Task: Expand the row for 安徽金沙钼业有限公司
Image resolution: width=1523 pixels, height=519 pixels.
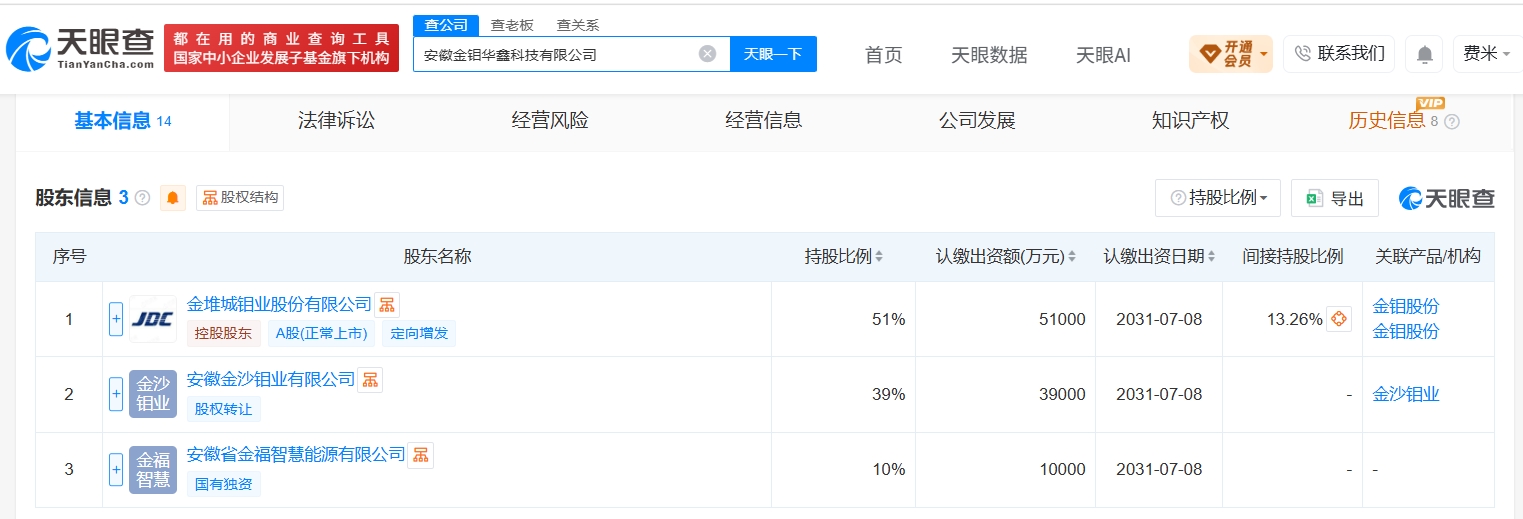Action: tap(116, 394)
